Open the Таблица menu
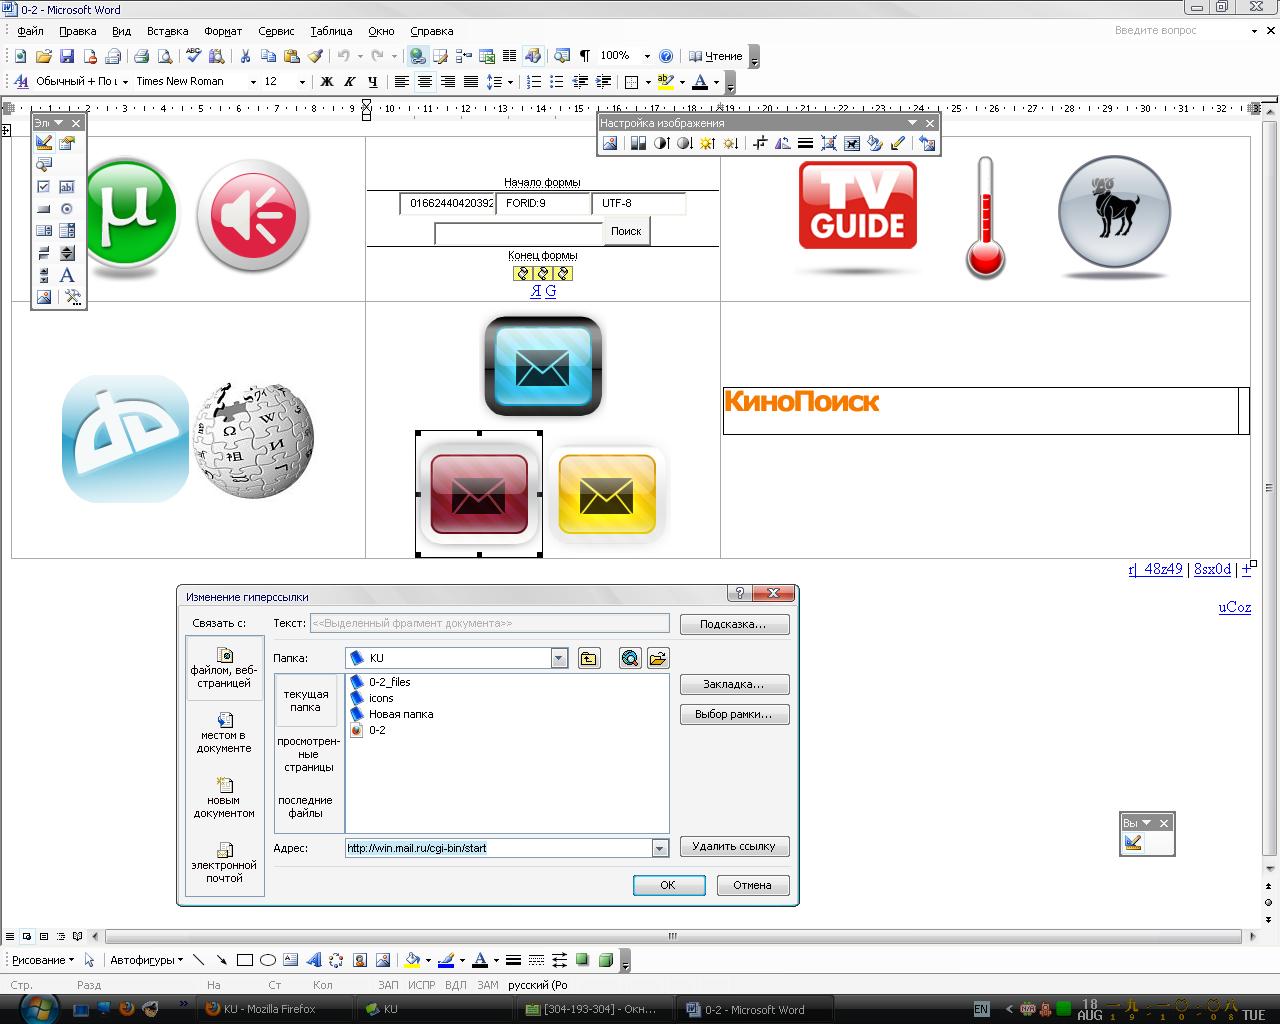The image size is (1280, 1024). tap(331, 31)
